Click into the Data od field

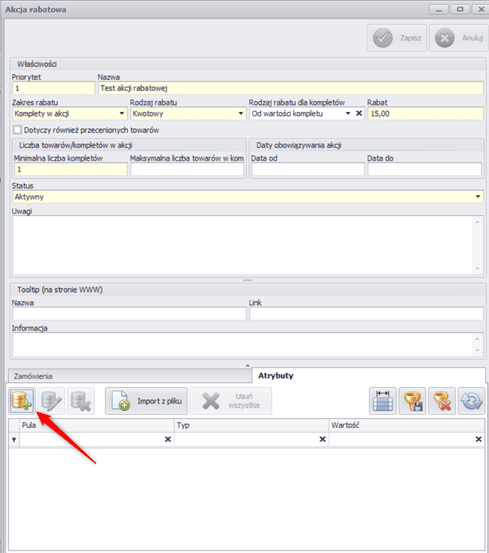pyautogui.click(x=308, y=169)
